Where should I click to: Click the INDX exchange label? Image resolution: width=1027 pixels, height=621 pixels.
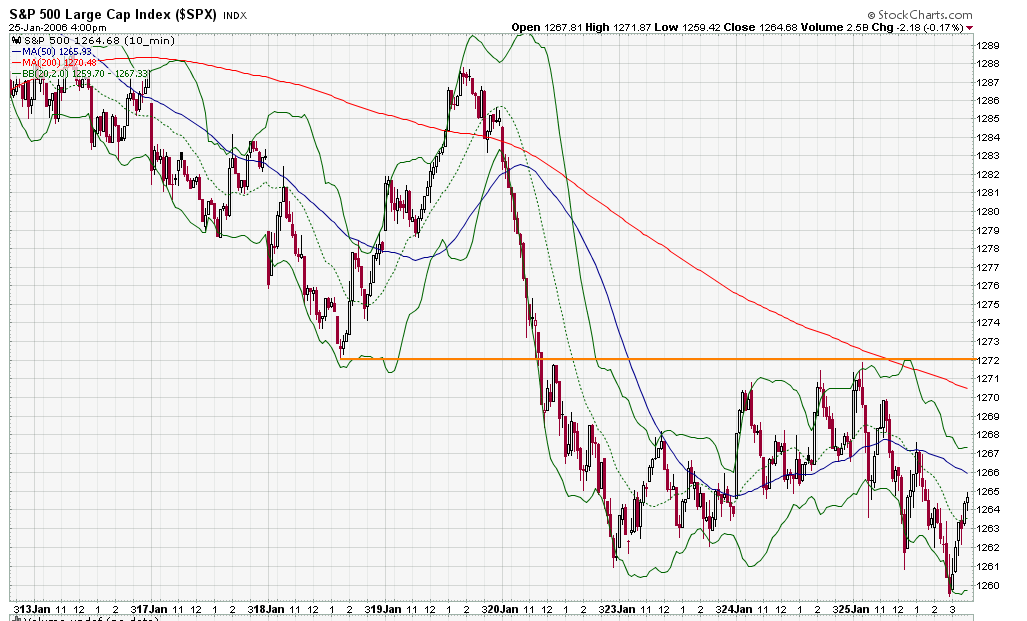pos(235,16)
